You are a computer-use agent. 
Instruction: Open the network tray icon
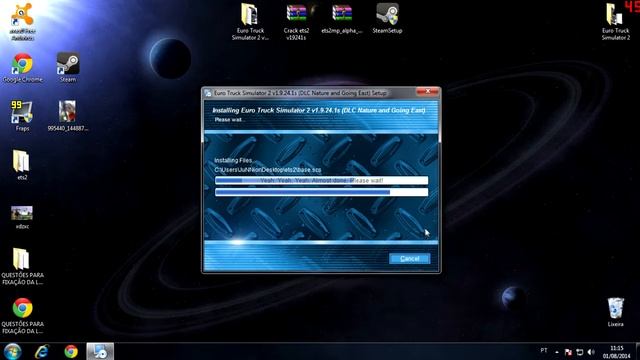(580, 352)
